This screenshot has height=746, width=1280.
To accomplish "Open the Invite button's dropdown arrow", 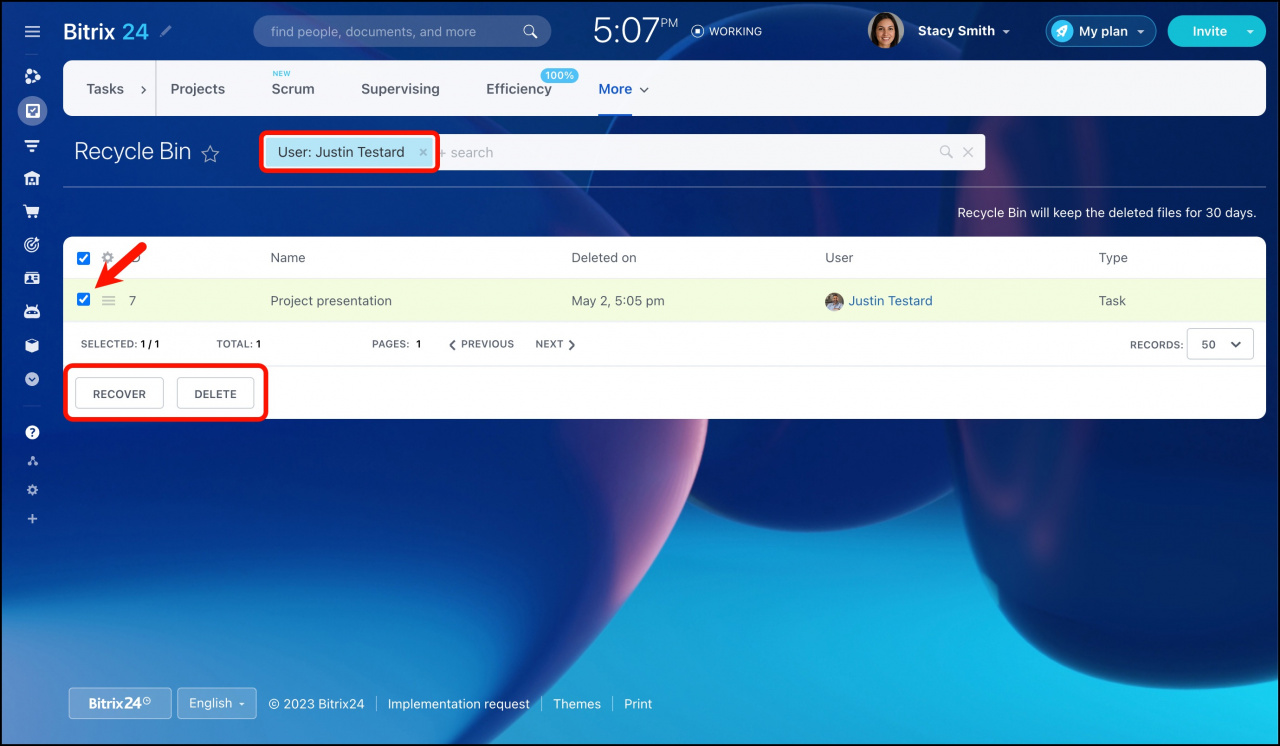I will 1249,32.
